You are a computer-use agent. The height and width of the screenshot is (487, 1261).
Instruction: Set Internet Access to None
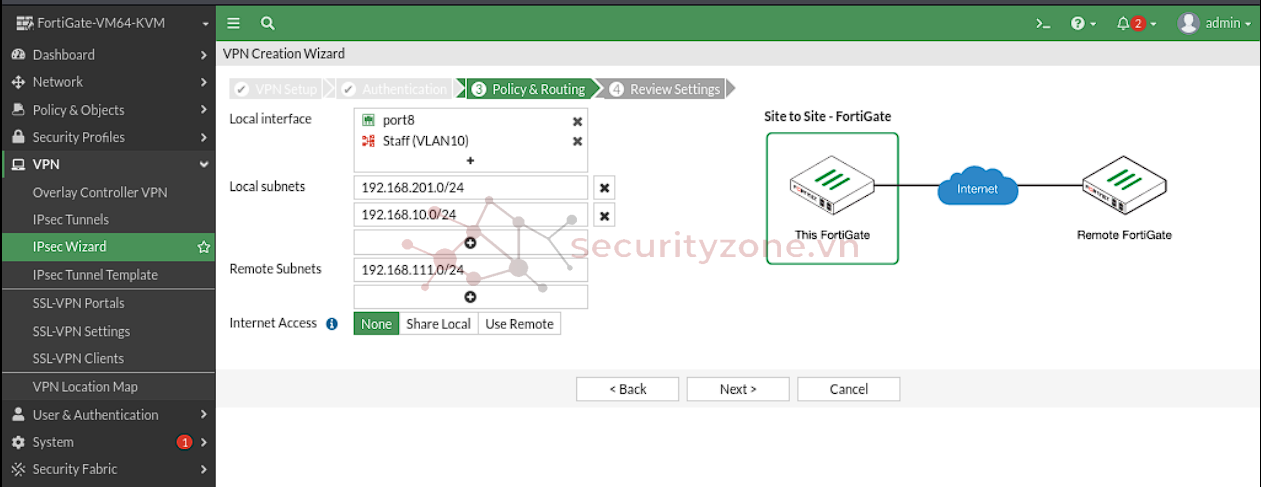pos(377,324)
